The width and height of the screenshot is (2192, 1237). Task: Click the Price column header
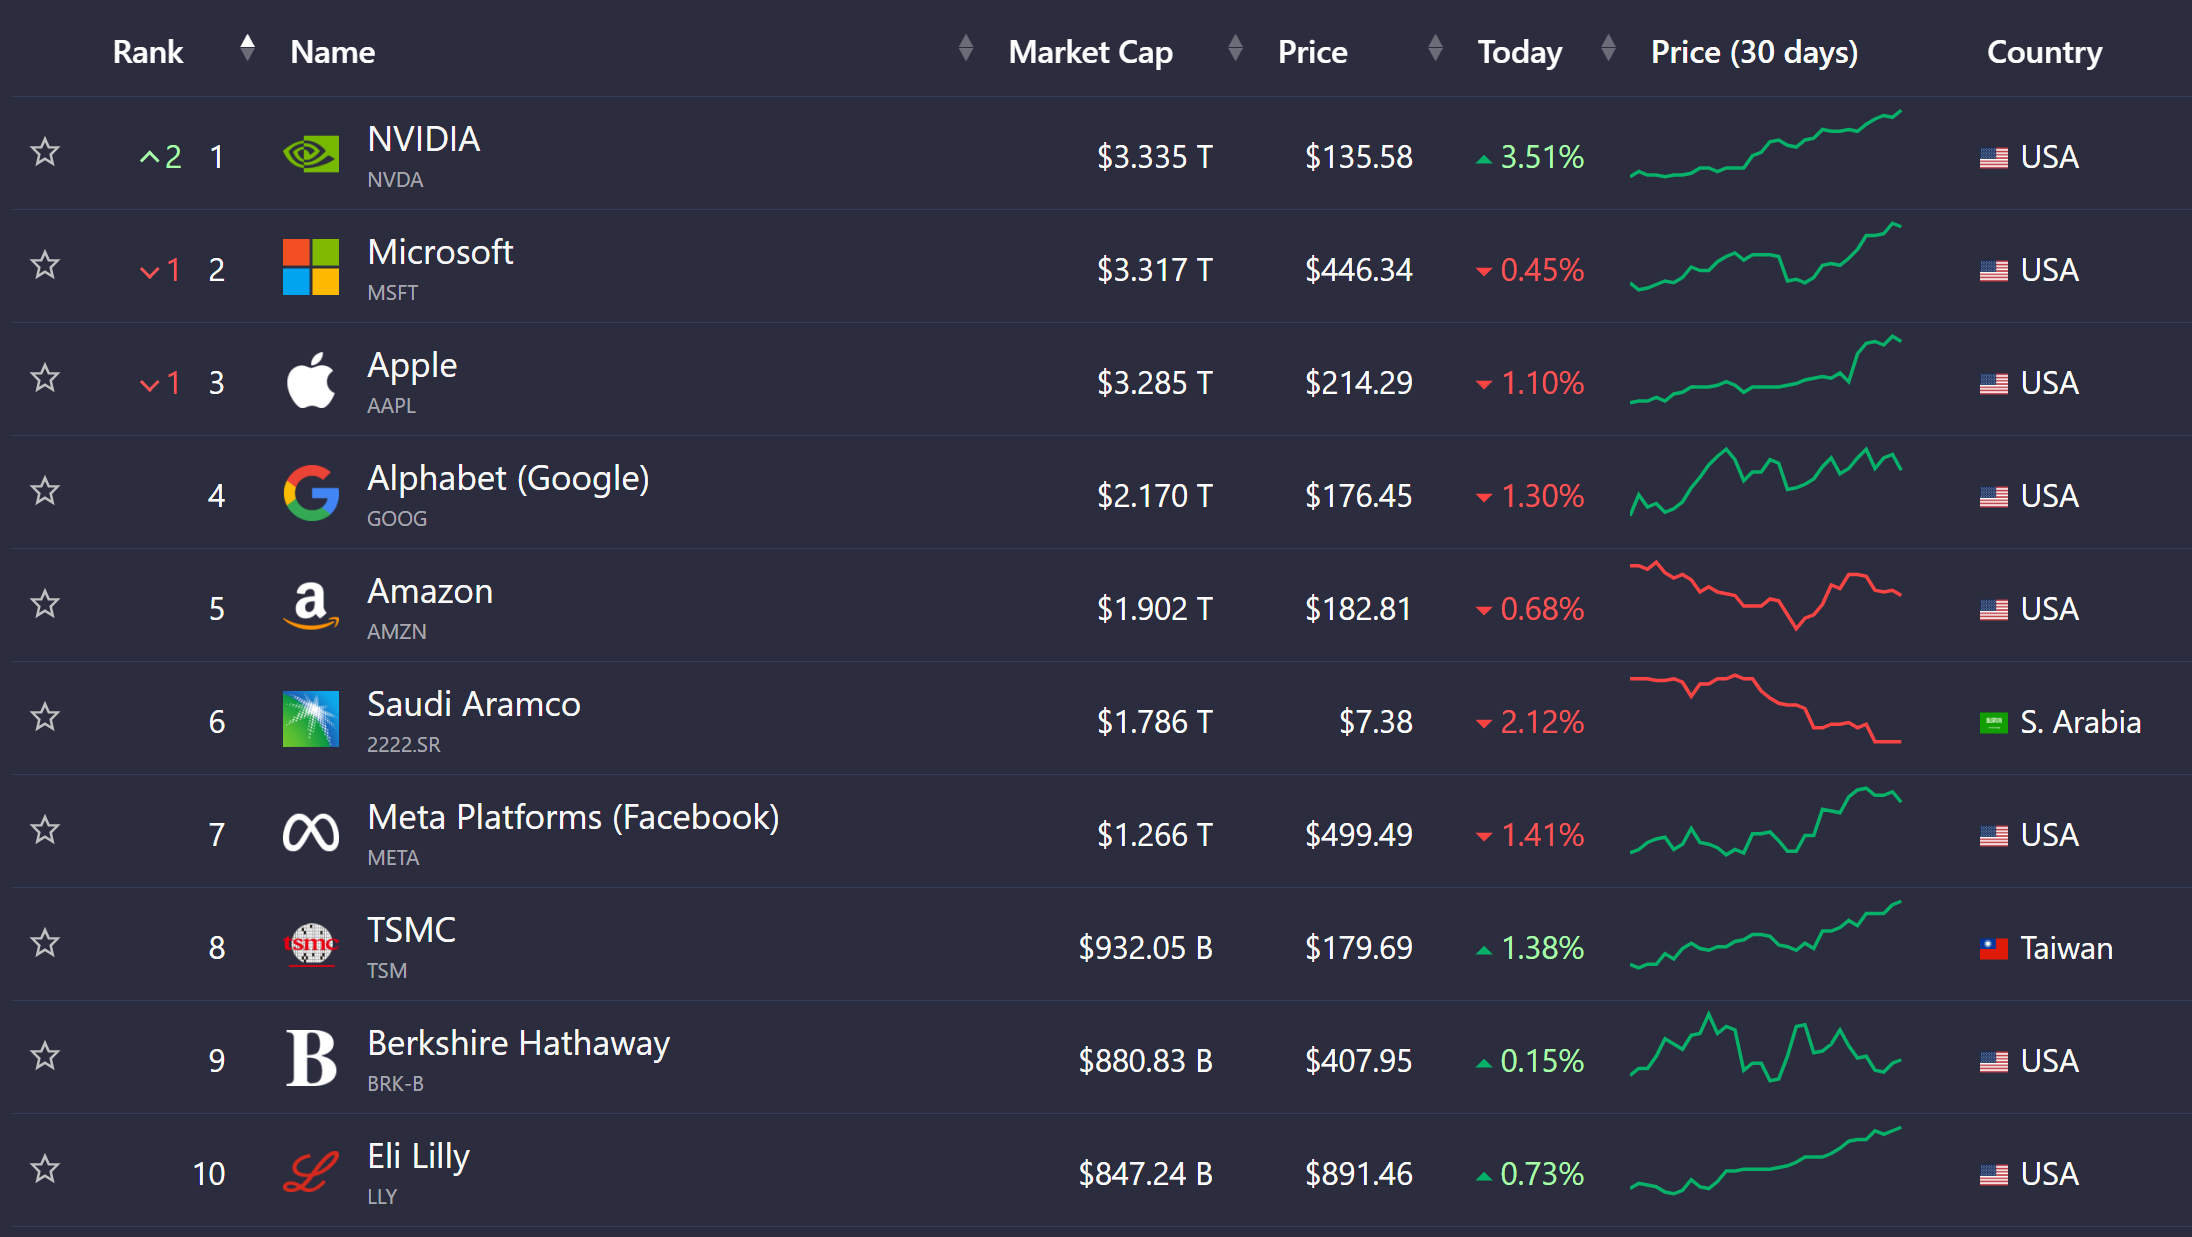pos(1312,52)
